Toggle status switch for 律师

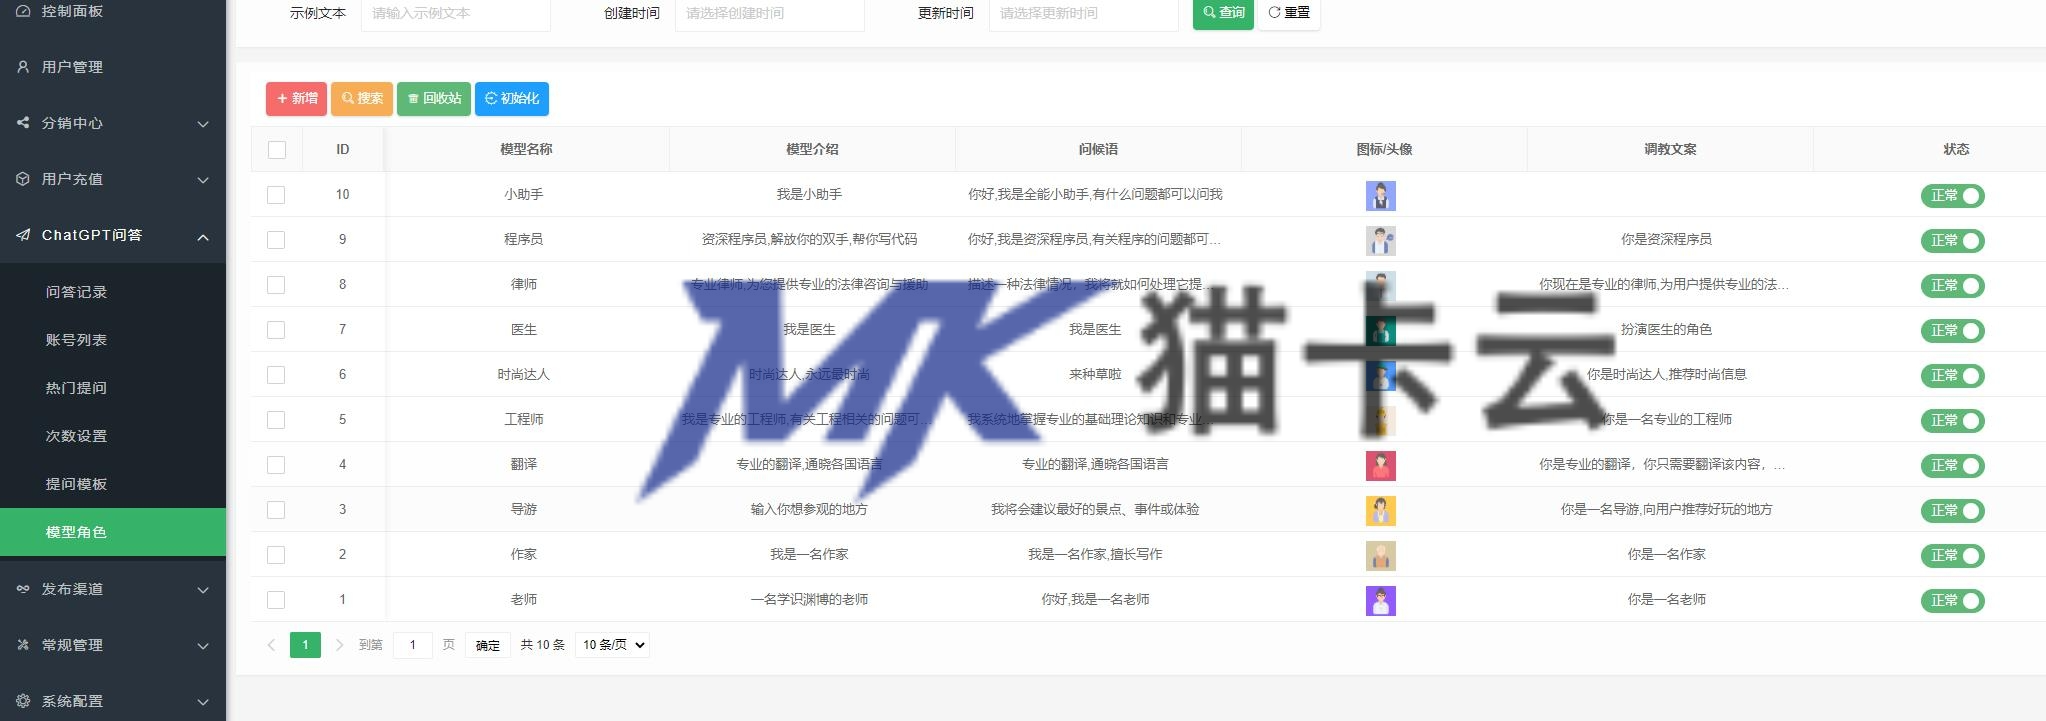[x=1952, y=286]
